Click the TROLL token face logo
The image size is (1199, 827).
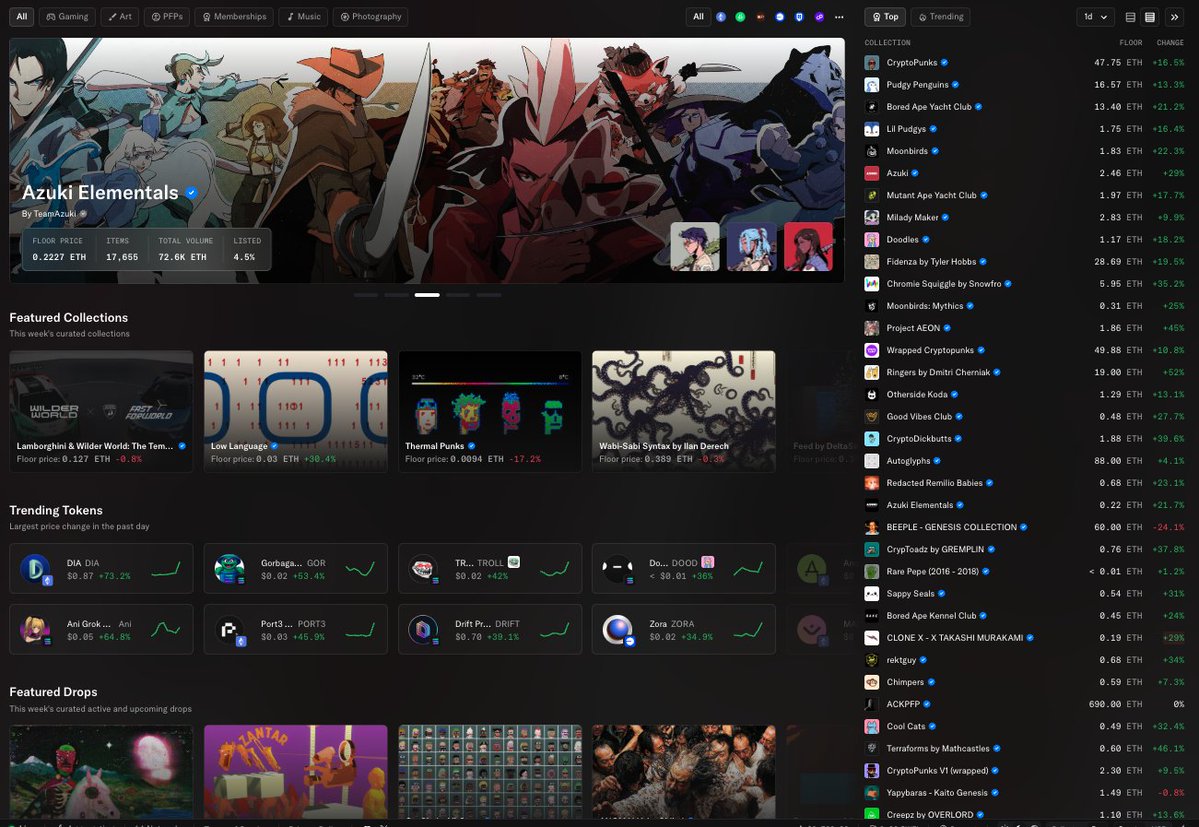(x=424, y=569)
